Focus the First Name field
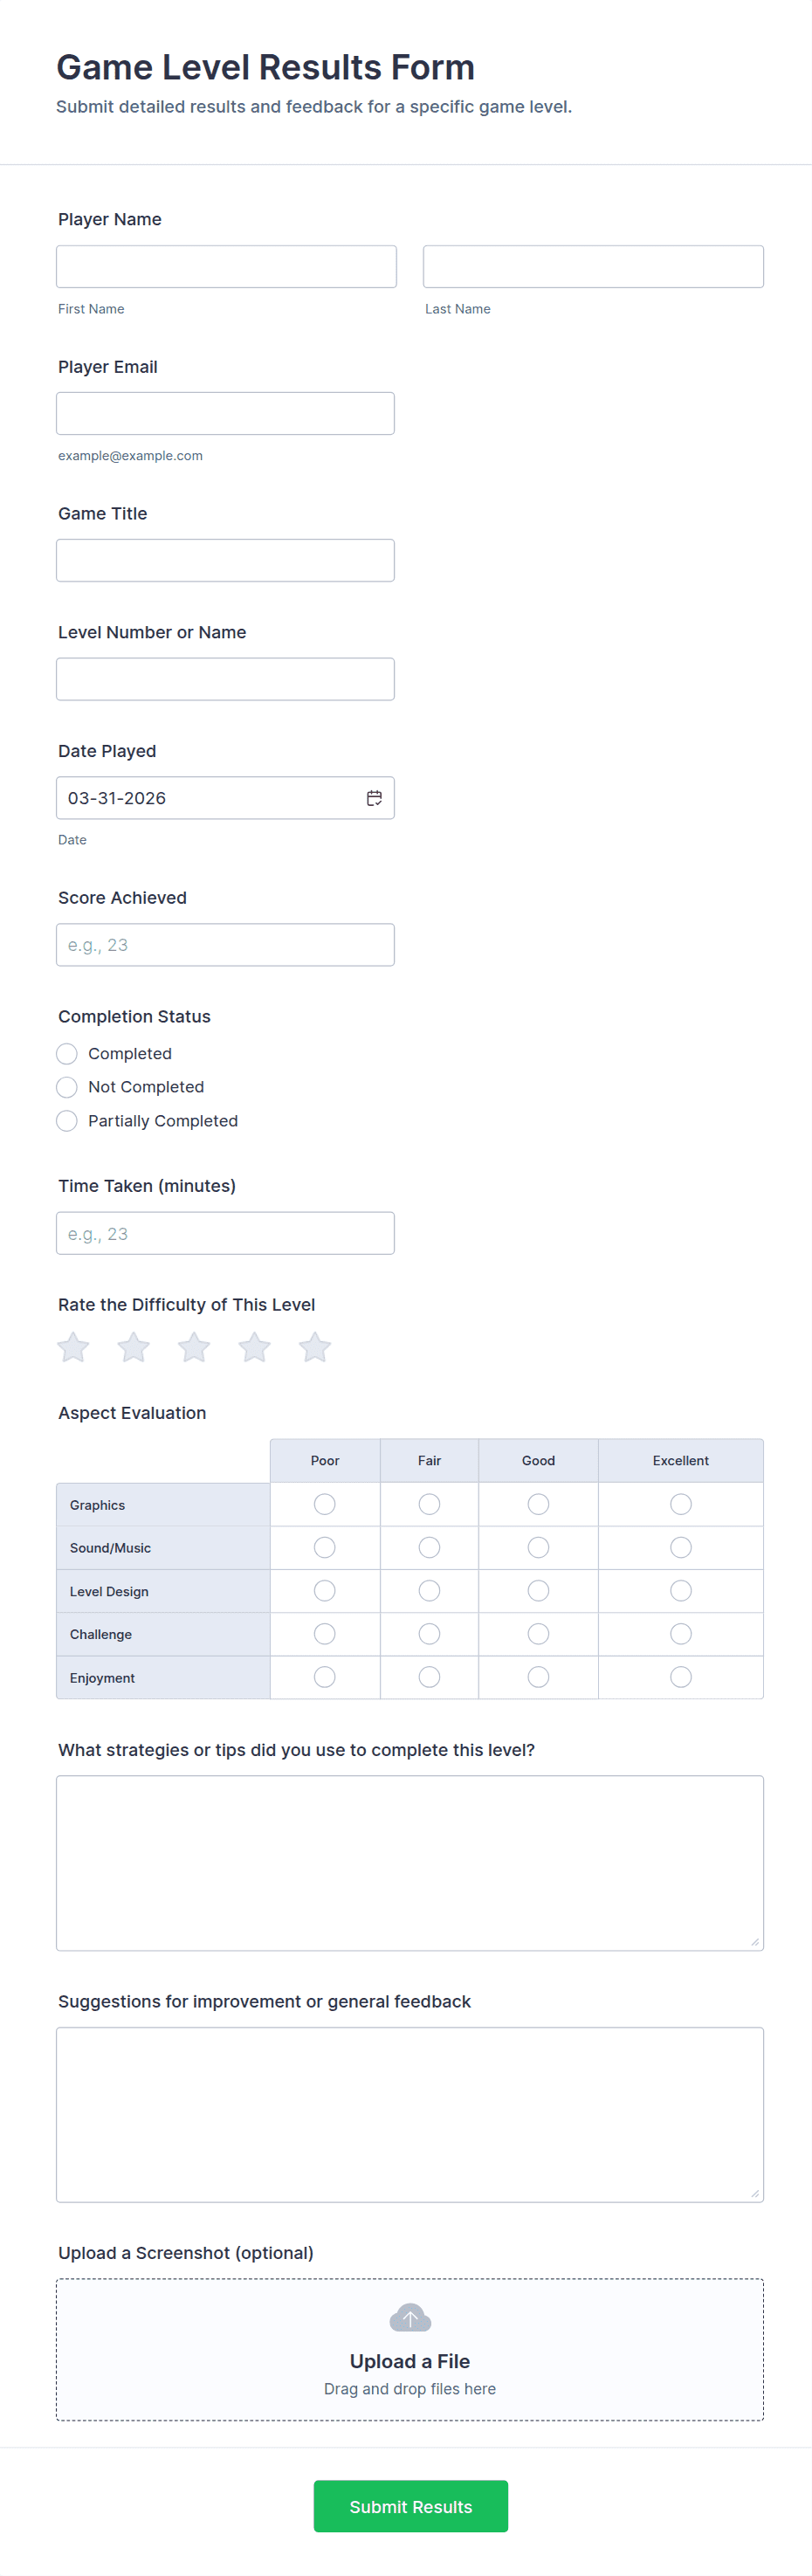 click(x=226, y=267)
